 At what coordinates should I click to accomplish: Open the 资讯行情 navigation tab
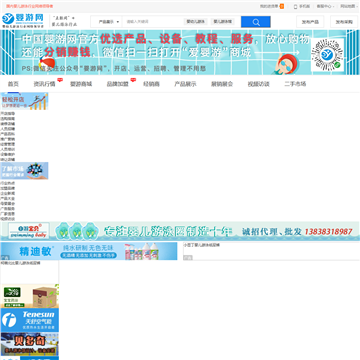click(x=44, y=84)
